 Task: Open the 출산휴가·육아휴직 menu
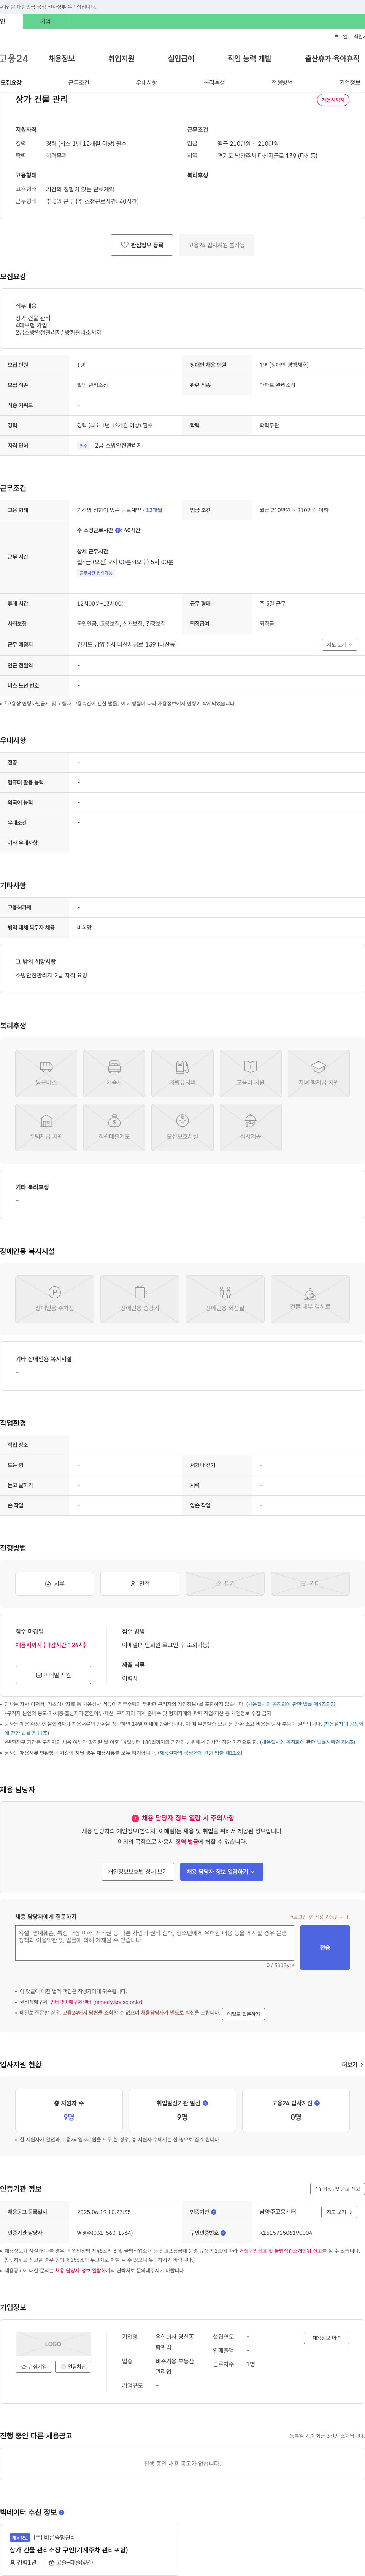[332, 59]
